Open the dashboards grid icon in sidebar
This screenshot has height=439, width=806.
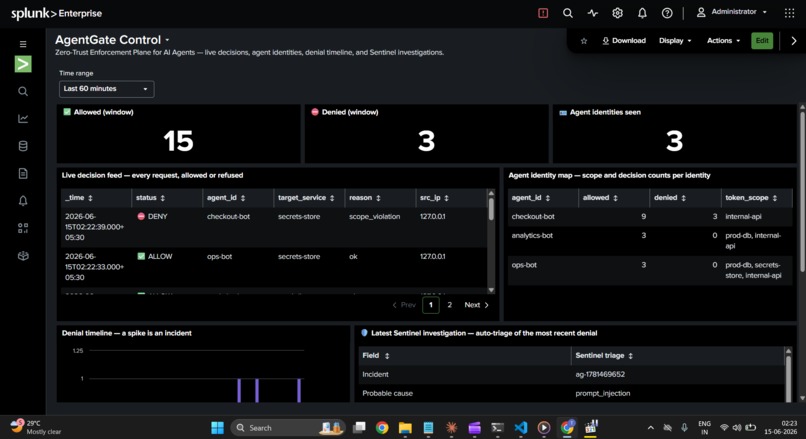[x=23, y=228]
